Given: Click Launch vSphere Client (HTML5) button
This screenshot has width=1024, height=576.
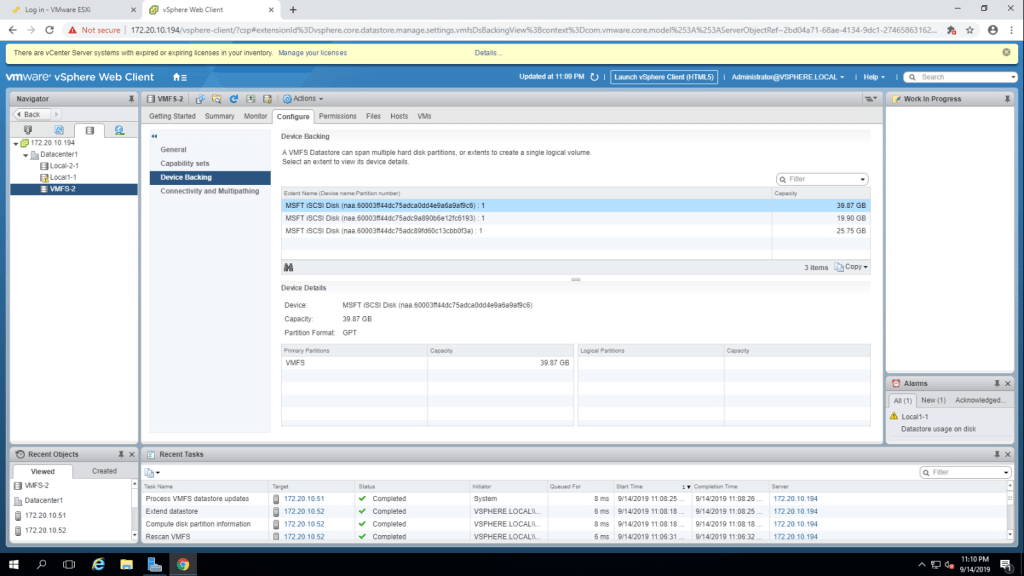Looking at the screenshot, I should (664, 77).
